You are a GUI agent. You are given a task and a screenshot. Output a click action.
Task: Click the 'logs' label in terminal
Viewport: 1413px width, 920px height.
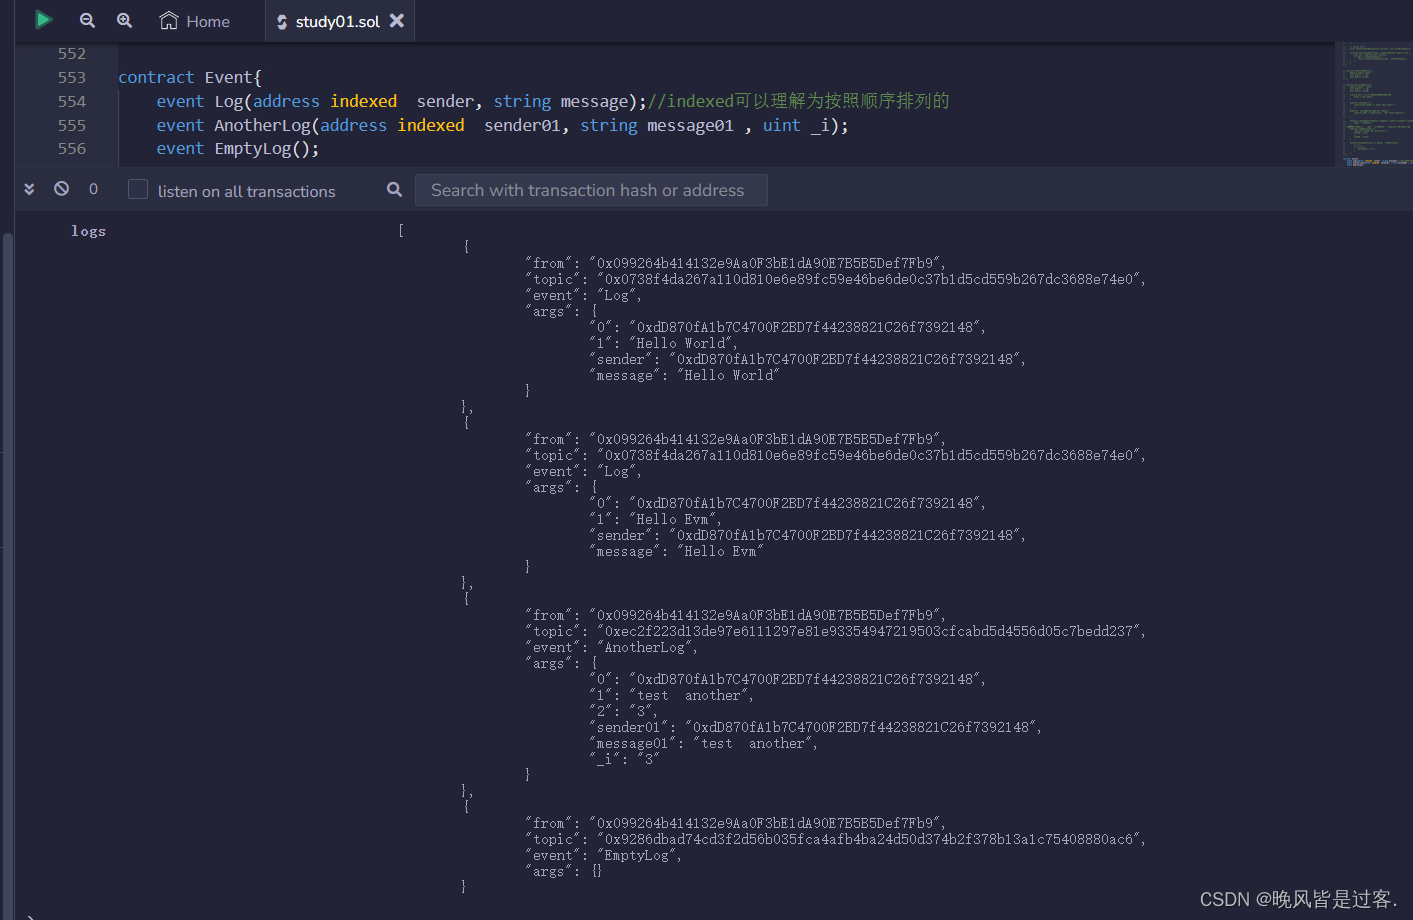click(x=88, y=231)
